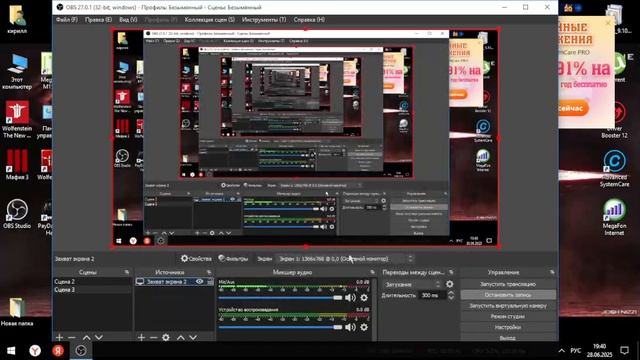Open the Коллекция сцен menu
The image size is (640, 360).
(209, 20)
